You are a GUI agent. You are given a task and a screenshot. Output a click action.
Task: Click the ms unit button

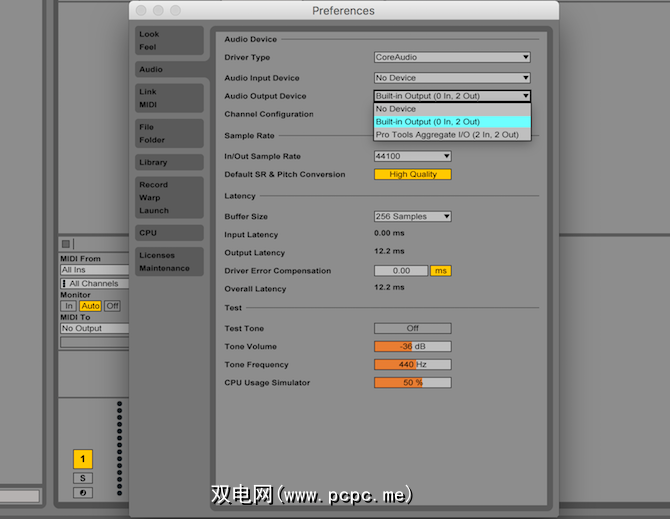pyautogui.click(x=441, y=271)
